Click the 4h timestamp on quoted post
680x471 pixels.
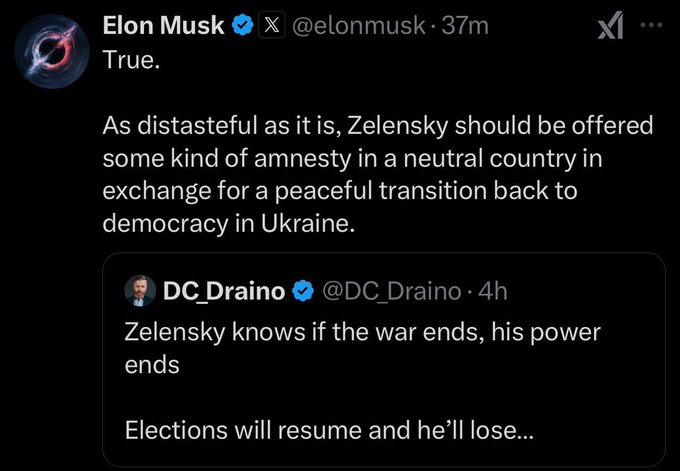495,291
